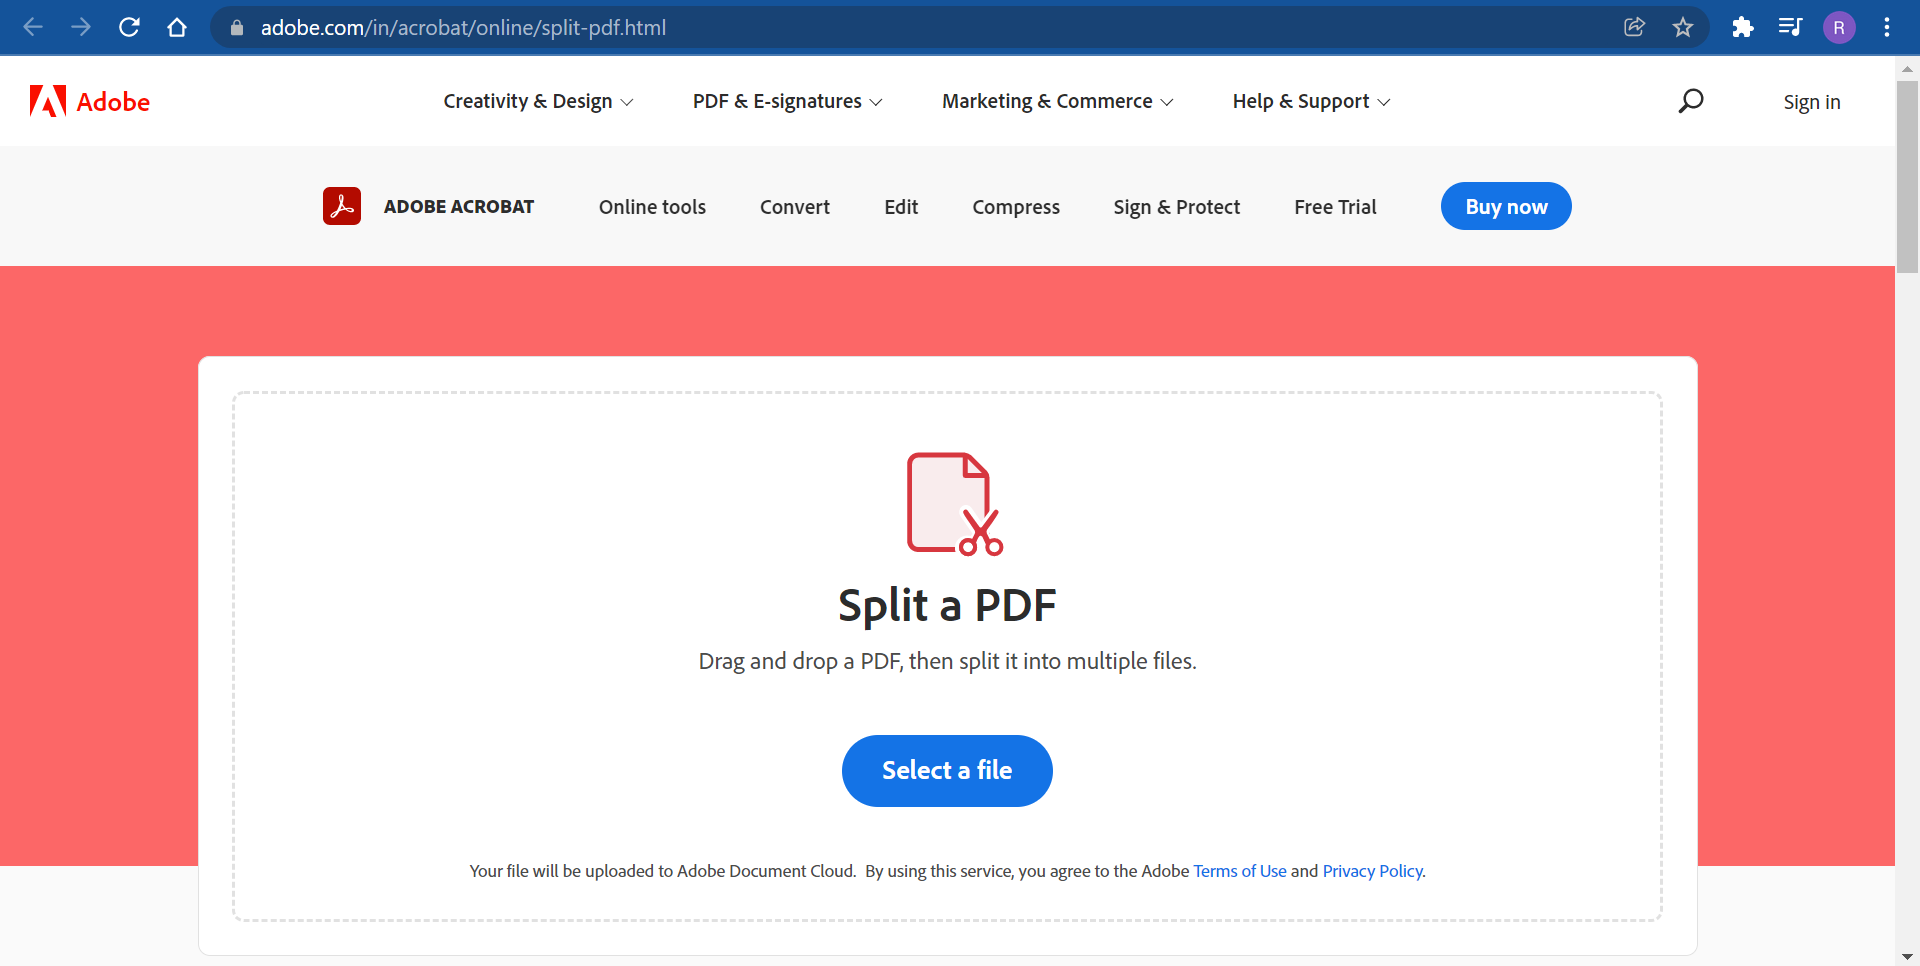Reload the current page

tap(129, 27)
